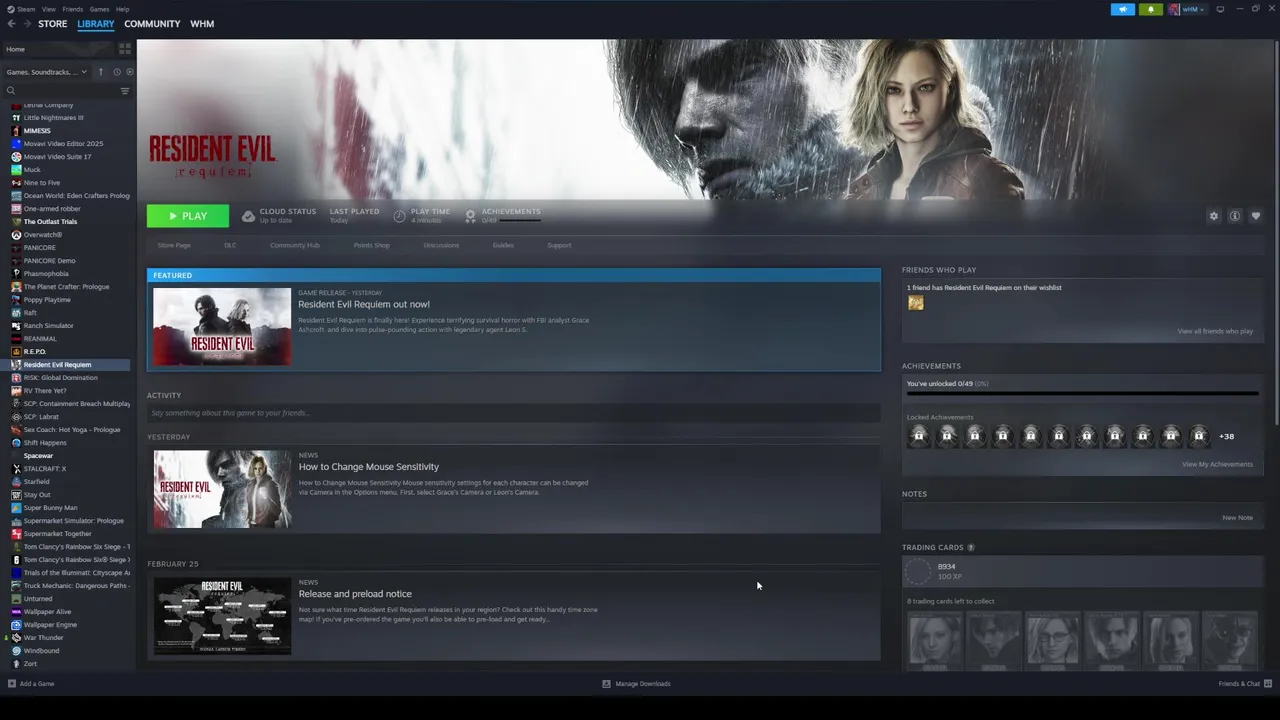Open the View menu

48,9
